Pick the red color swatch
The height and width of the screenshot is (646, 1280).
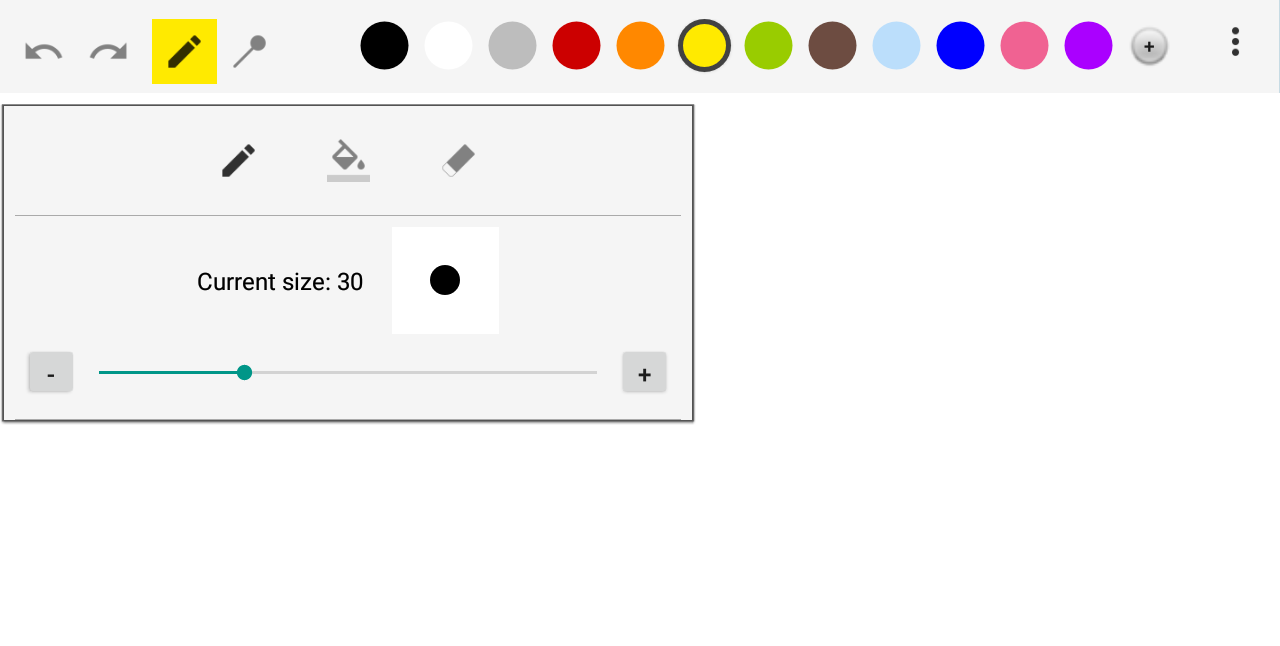[576, 46]
